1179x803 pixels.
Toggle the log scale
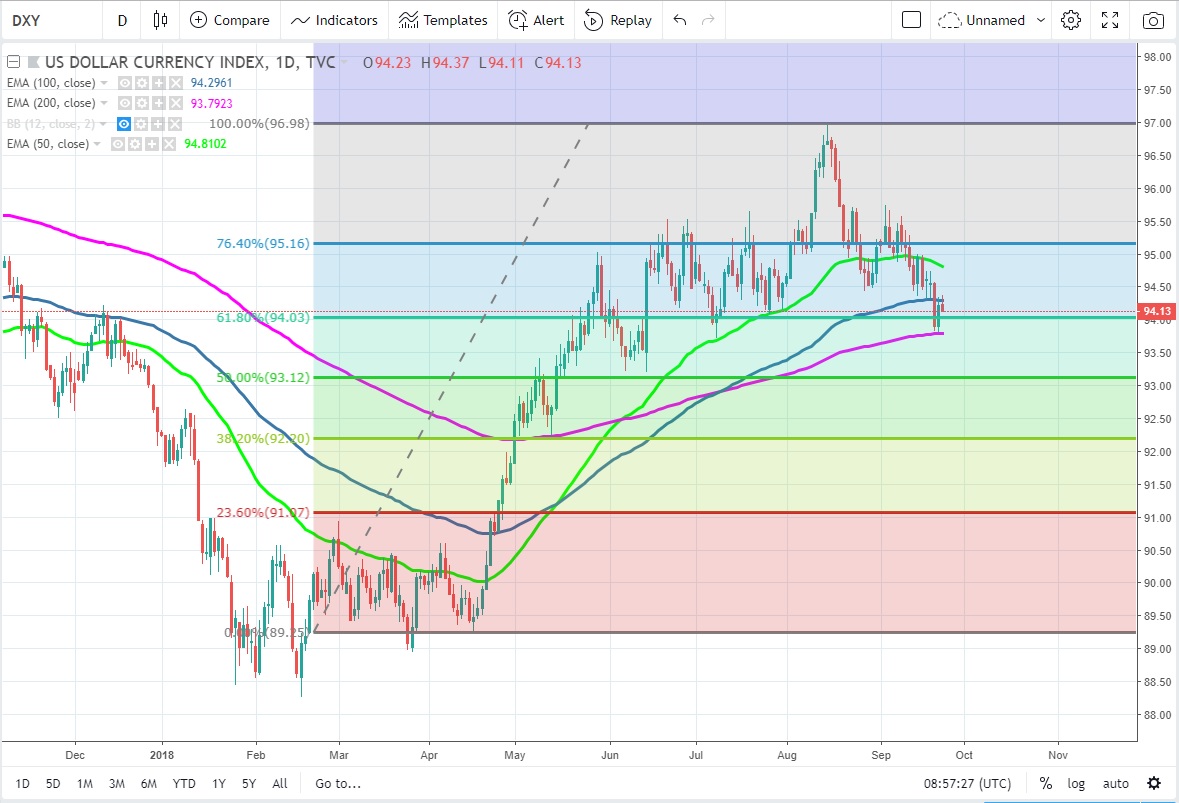pyautogui.click(x=1076, y=783)
